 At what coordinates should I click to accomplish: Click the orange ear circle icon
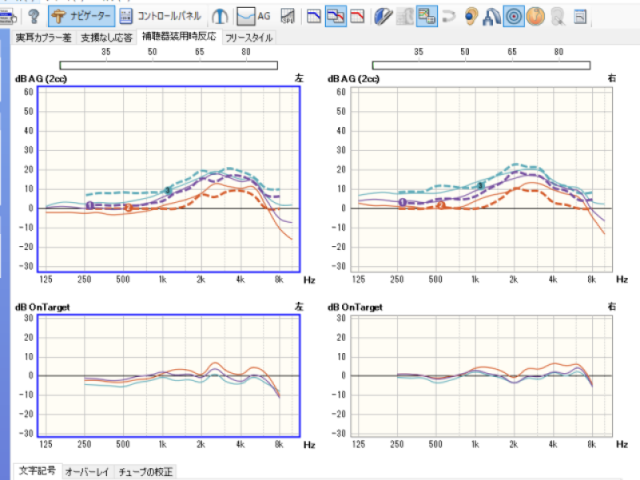tap(536, 16)
